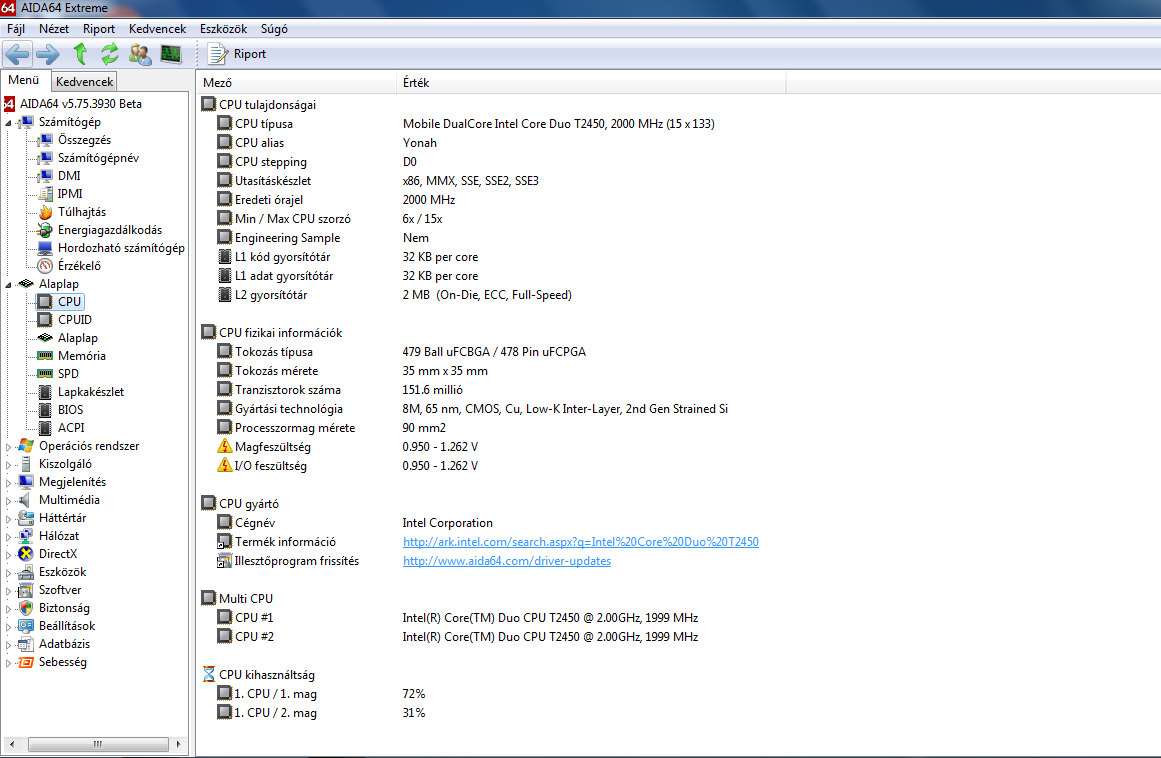Expand the DirectX node
1161x758 pixels.
(x=9, y=554)
